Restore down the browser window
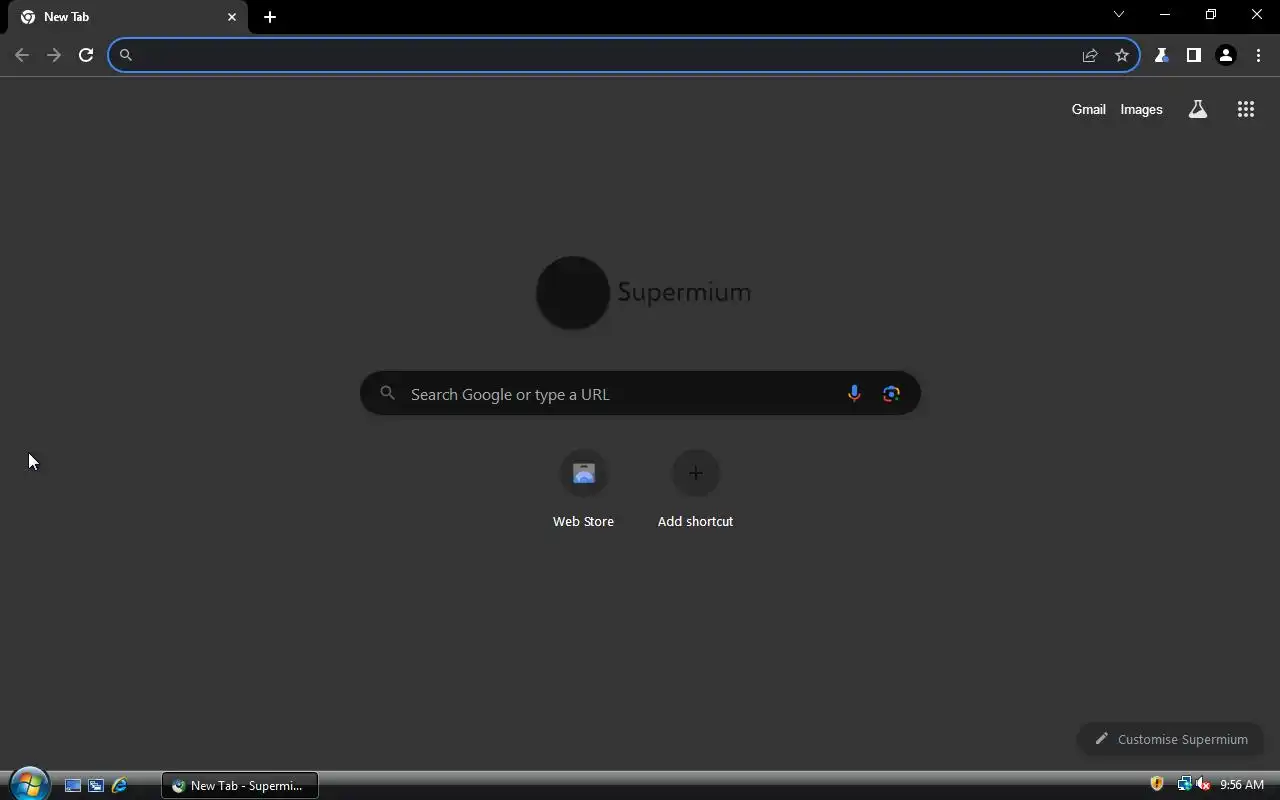The image size is (1280, 800). point(1211,14)
